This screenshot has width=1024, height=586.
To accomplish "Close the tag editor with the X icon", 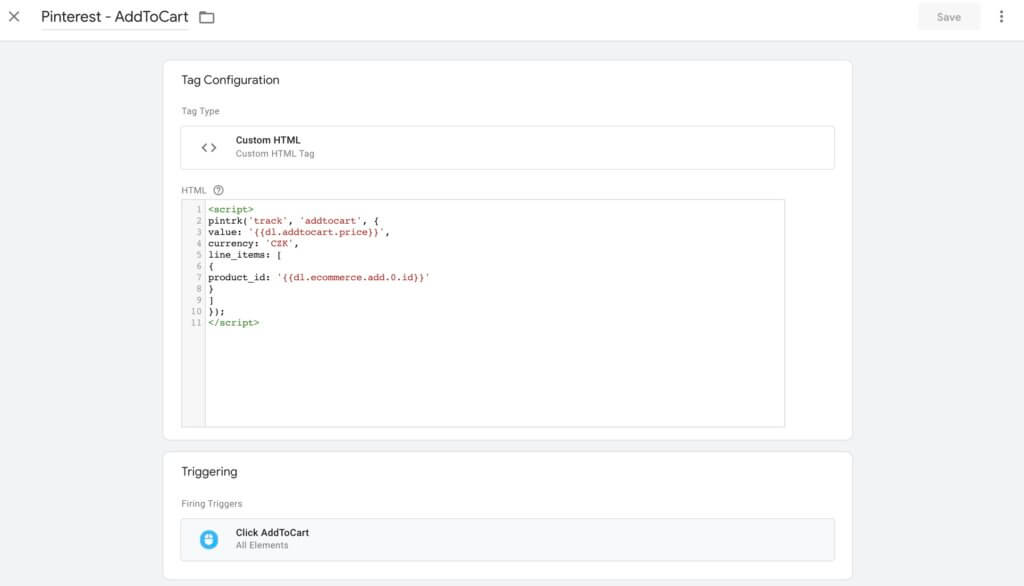I will [14, 16].
